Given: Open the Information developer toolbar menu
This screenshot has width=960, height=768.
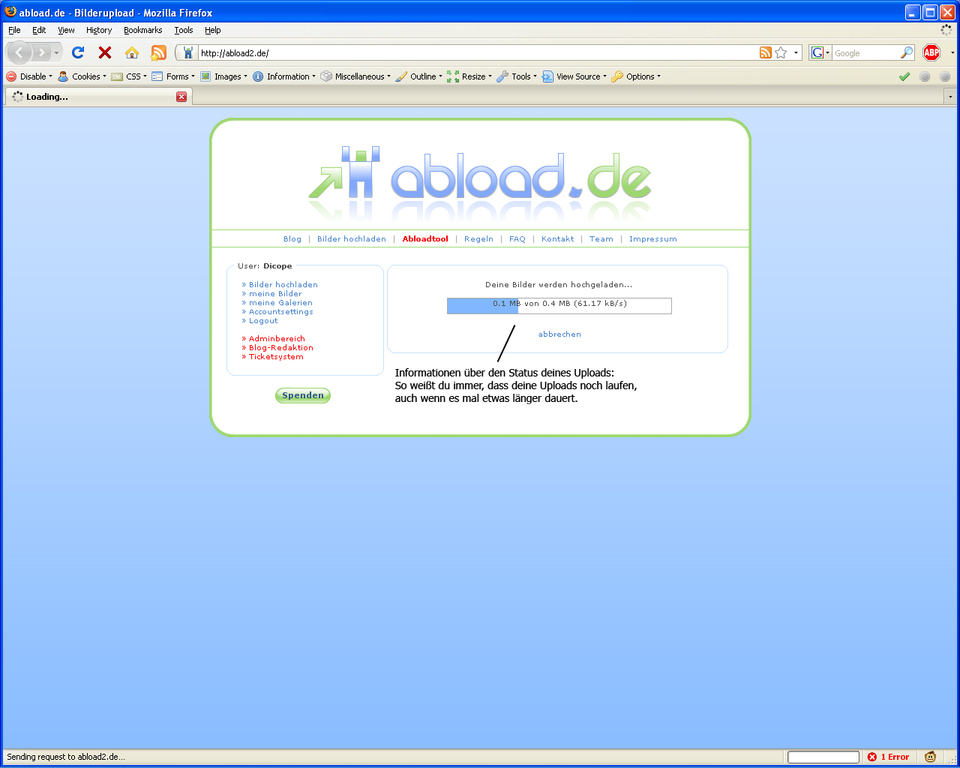Looking at the screenshot, I should (283, 77).
